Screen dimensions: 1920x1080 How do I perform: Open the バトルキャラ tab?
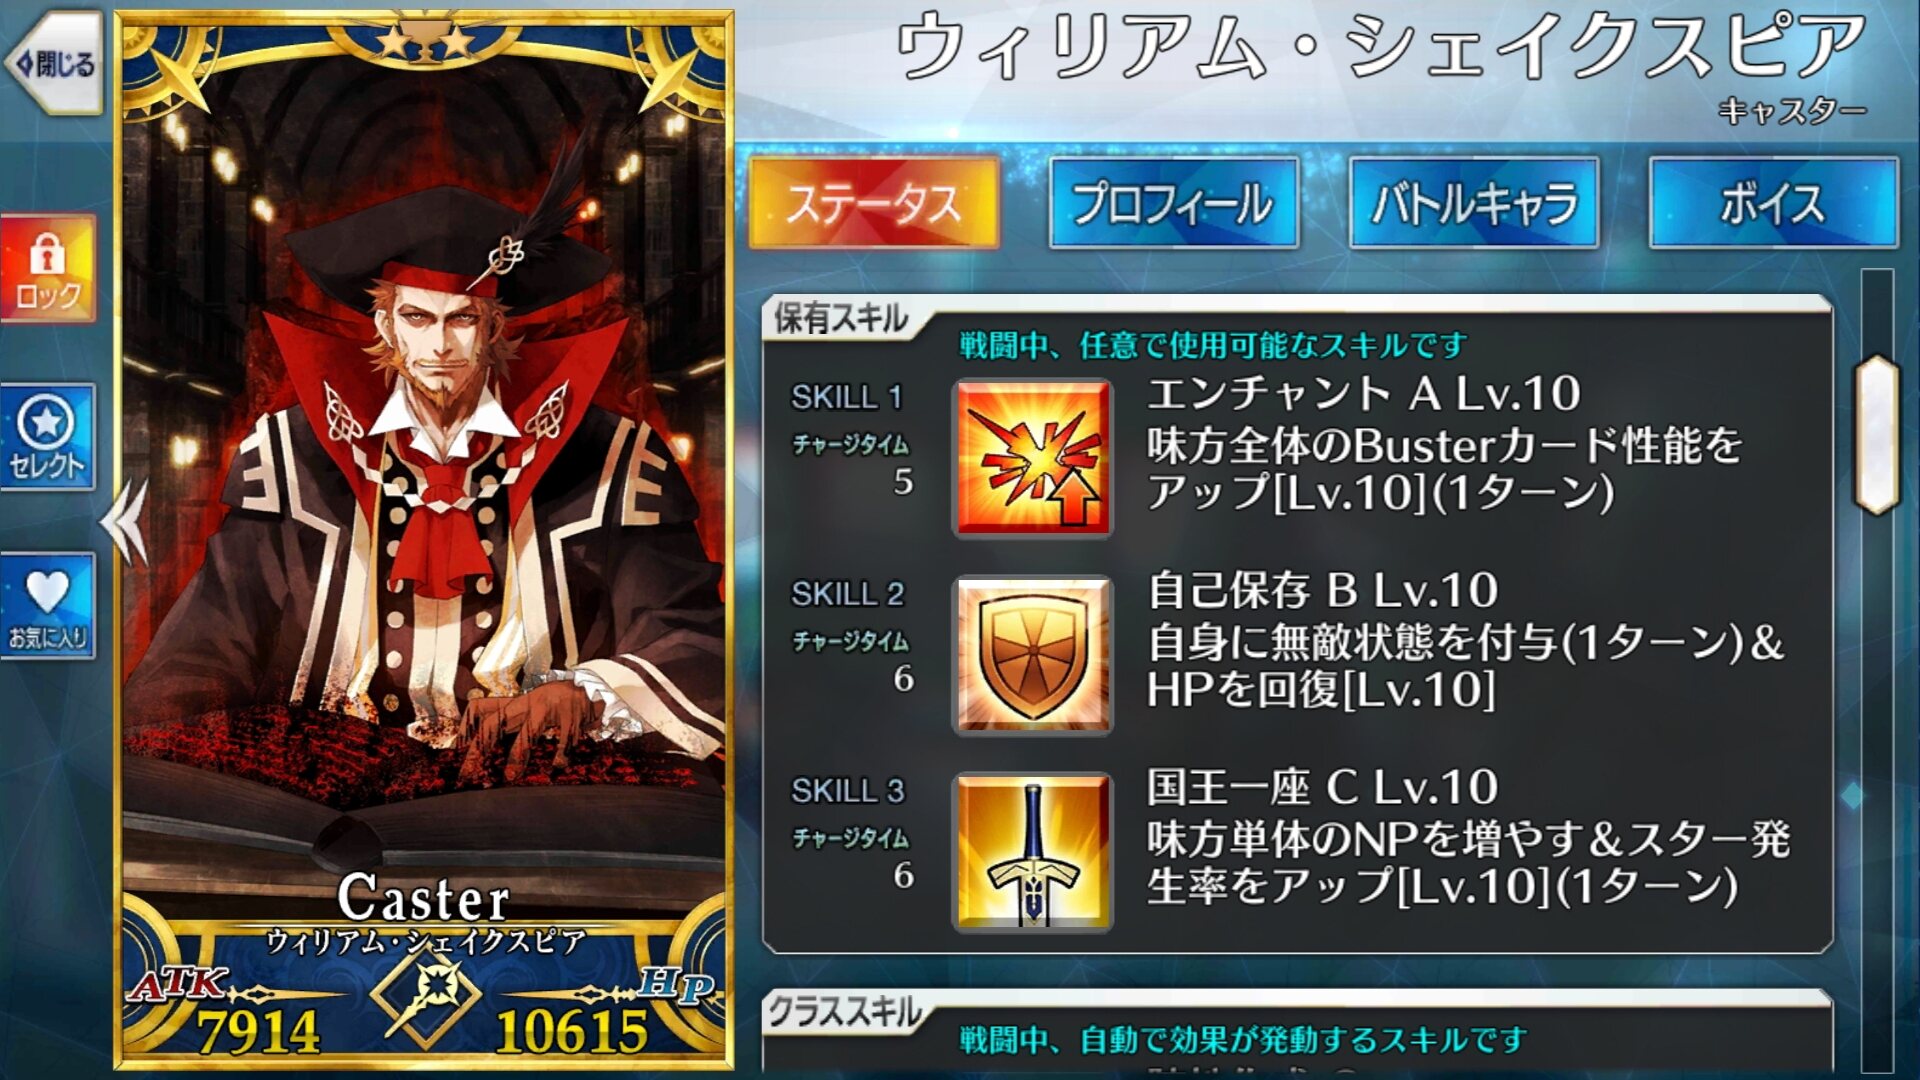pos(1474,203)
